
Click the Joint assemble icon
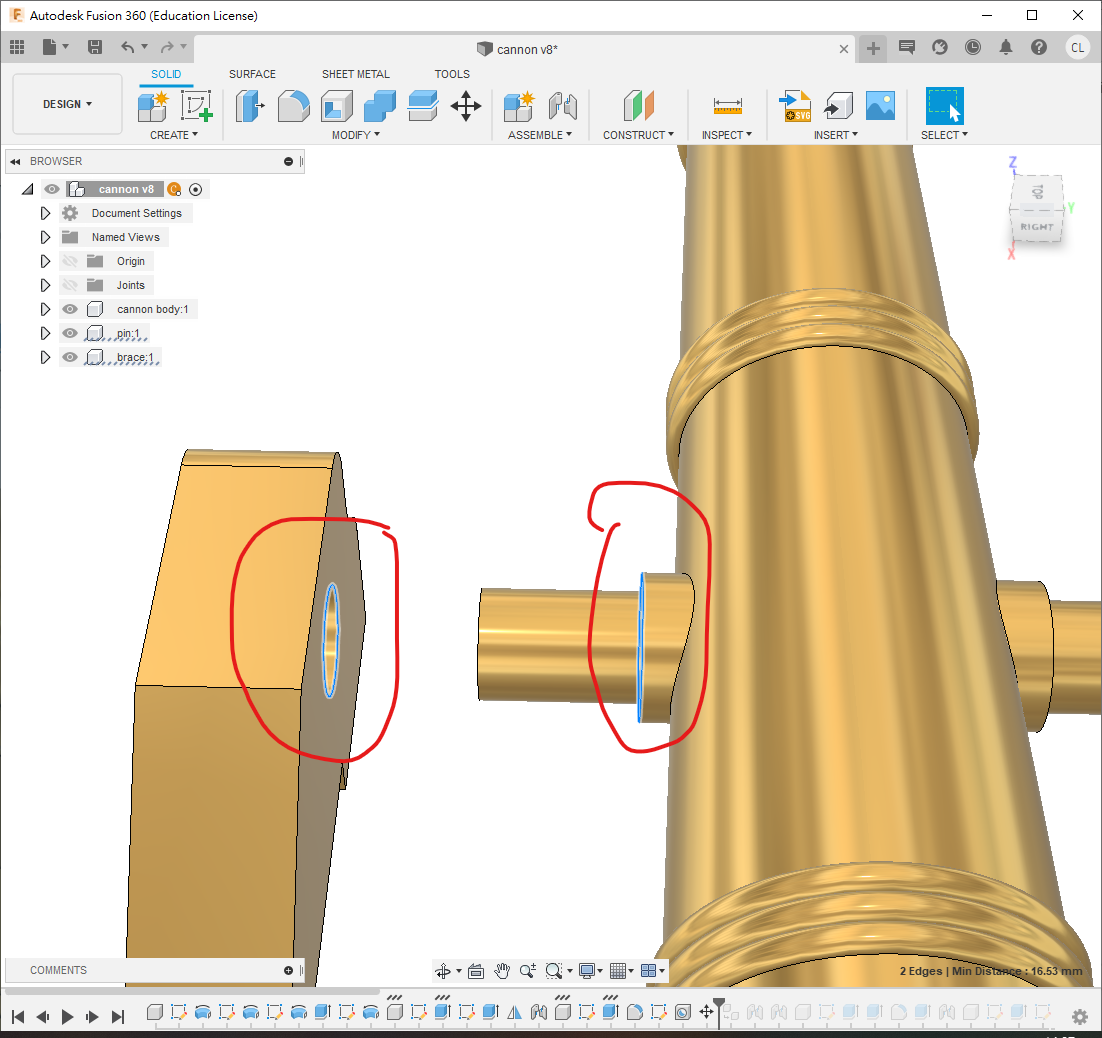pos(563,105)
